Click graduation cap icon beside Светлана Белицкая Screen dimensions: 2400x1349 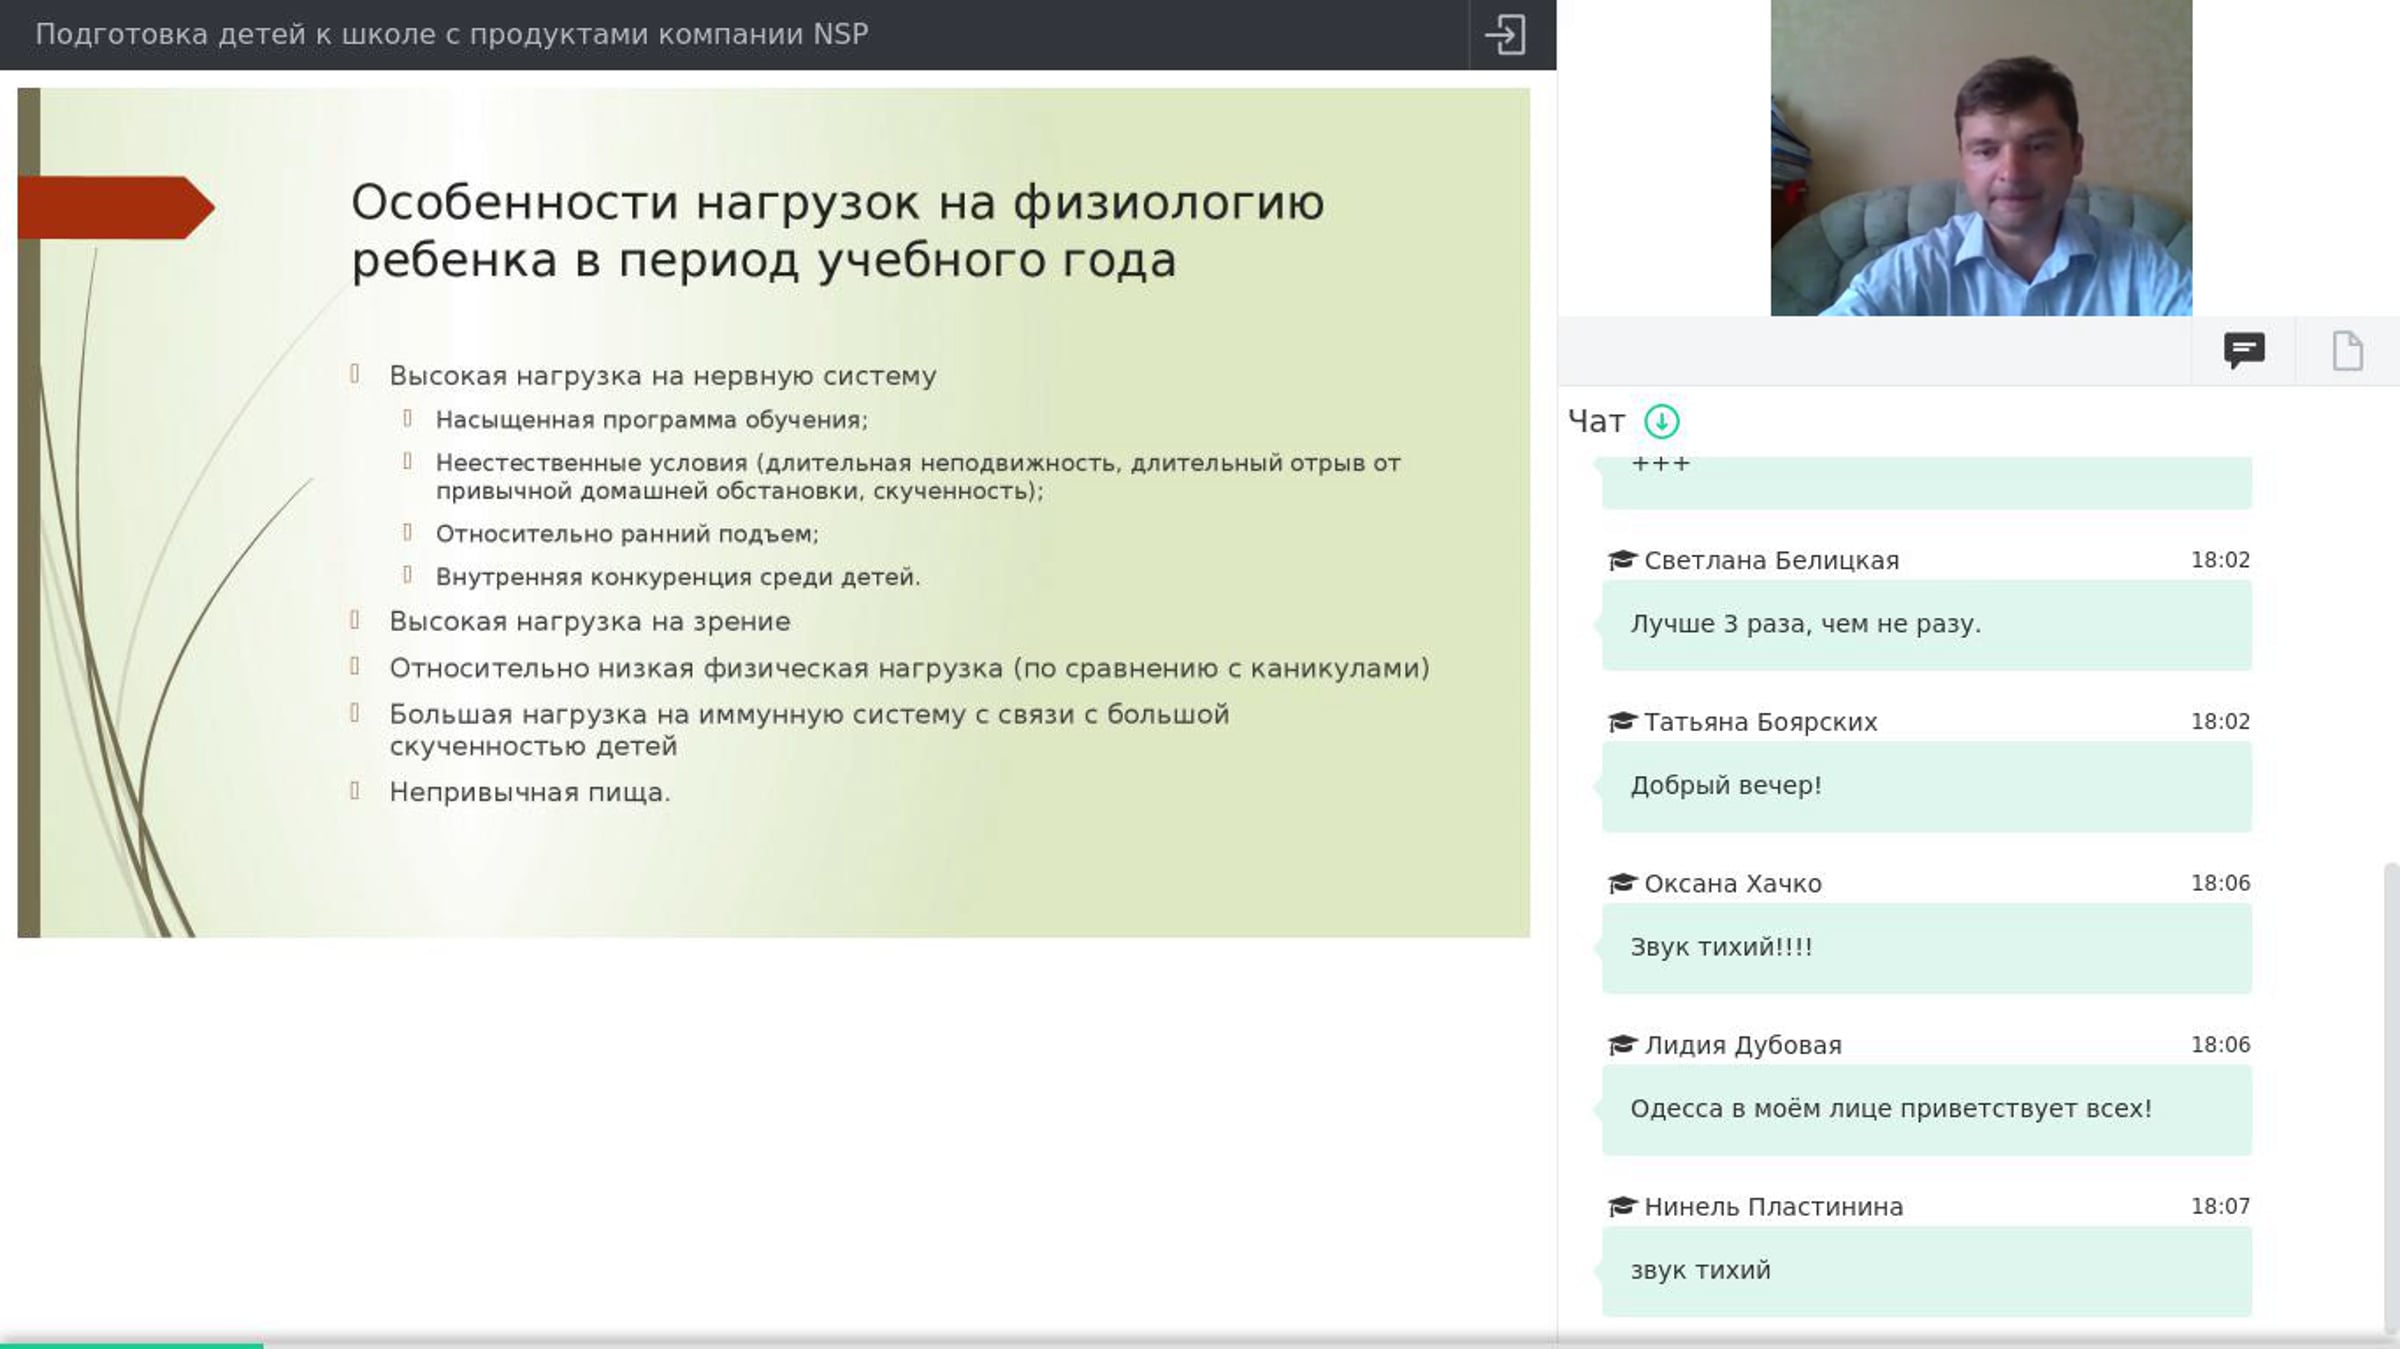point(1621,560)
